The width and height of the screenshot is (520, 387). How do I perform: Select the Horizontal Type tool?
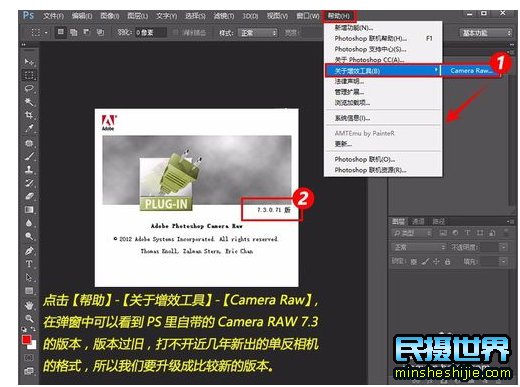click(x=29, y=264)
